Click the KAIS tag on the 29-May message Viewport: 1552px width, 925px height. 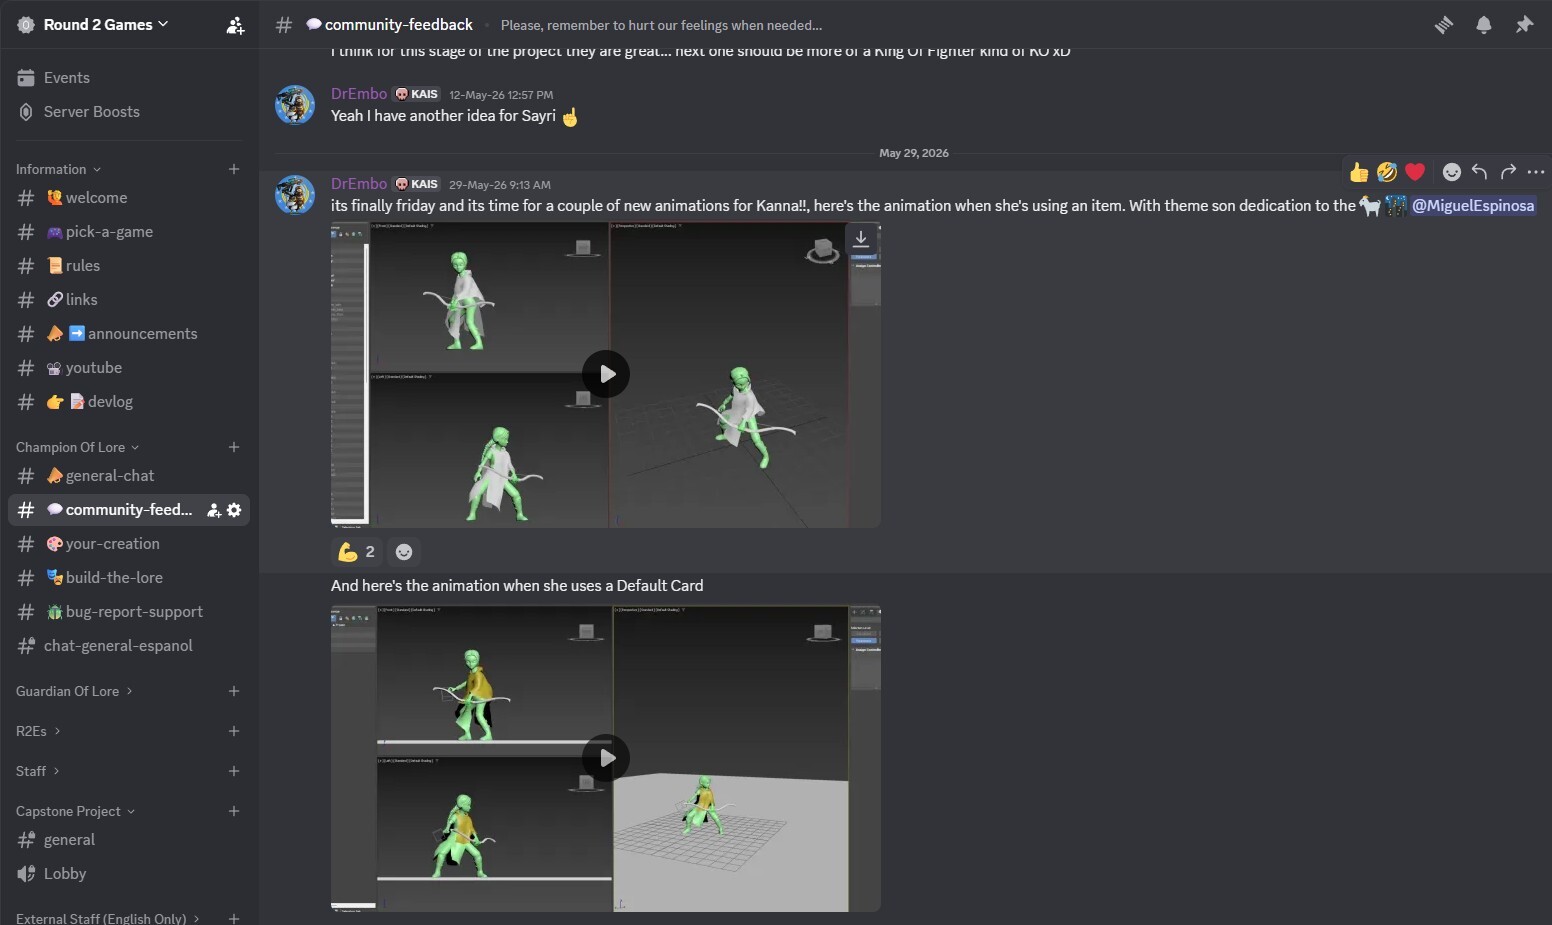417,184
